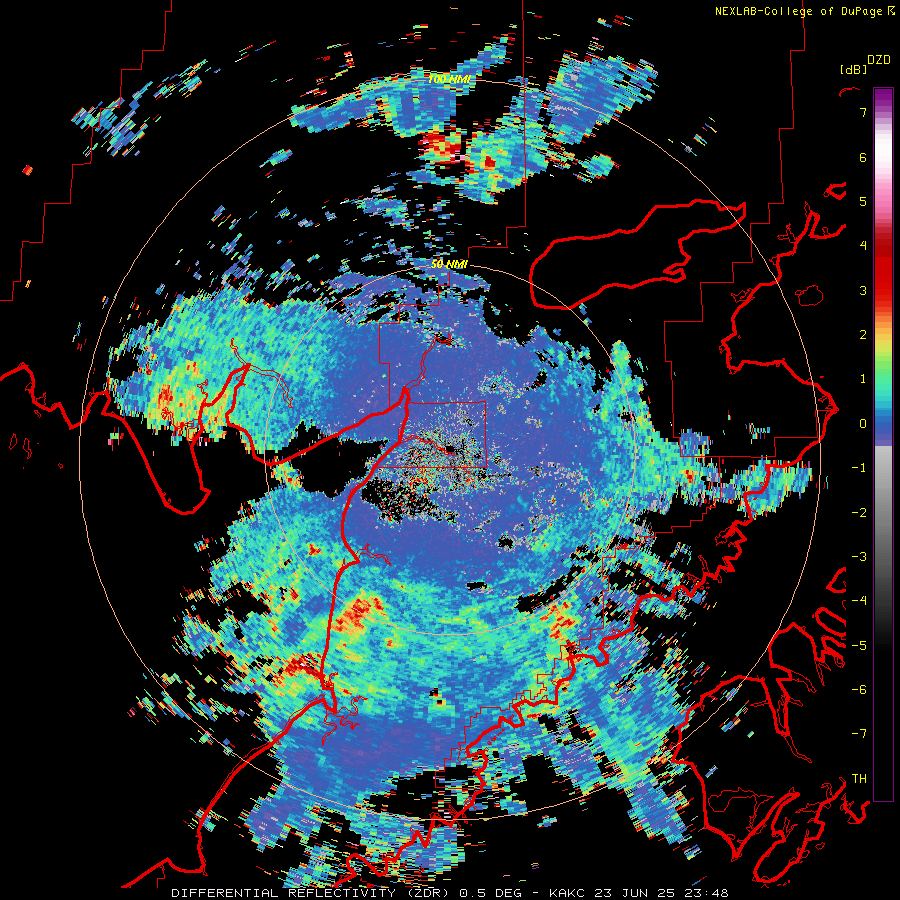The image size is (900, 900).
Task: Select the -1 dB scale value
Action: (x=859, y=468)
